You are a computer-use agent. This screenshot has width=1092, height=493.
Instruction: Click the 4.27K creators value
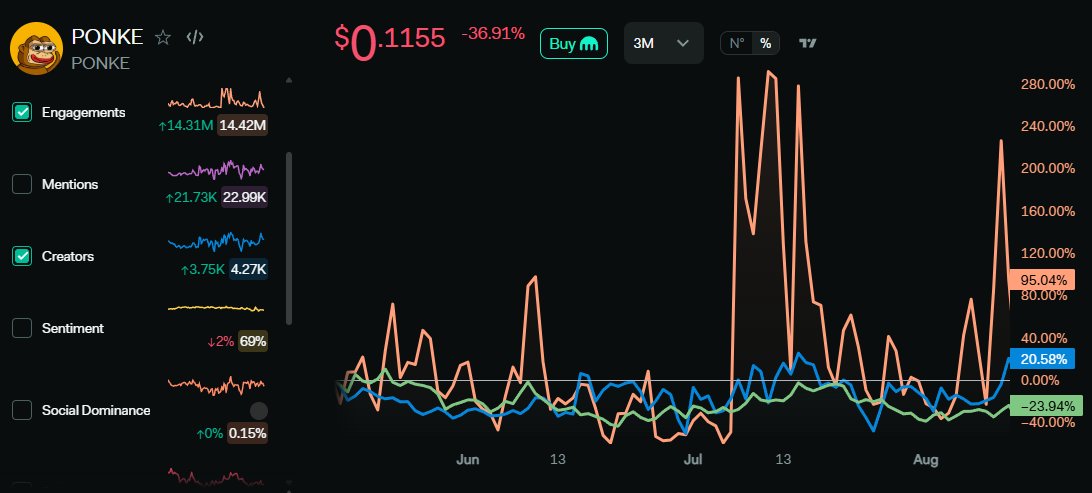tap(249, 269)
